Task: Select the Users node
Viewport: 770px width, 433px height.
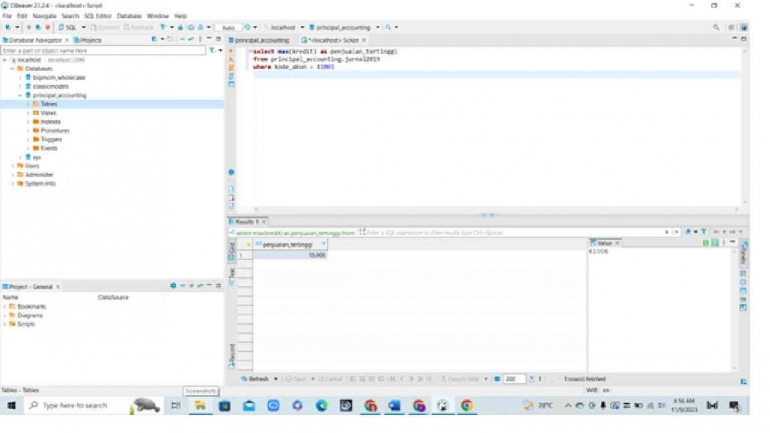Action: pos(32,166)
